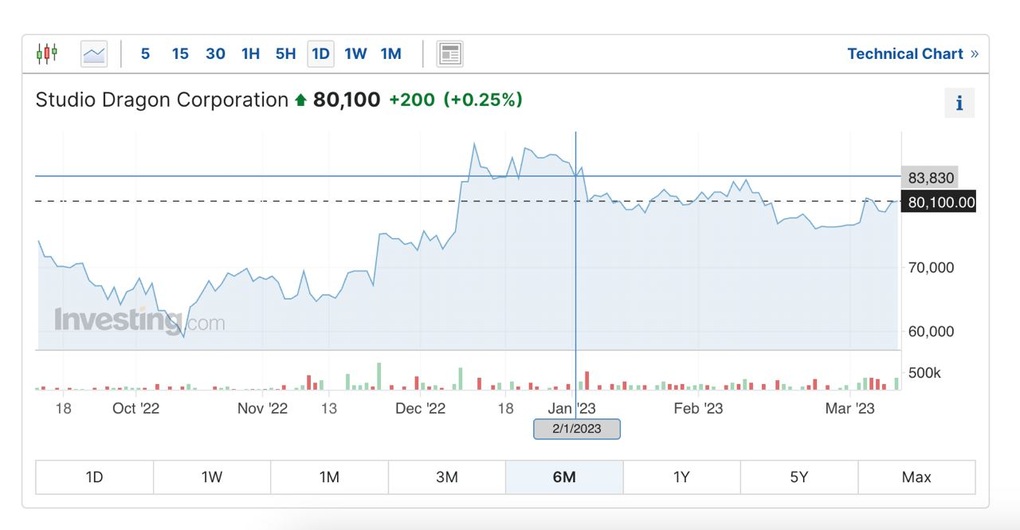1020x530 pixels.
Task: Click the info icon beside the chart
Action: coord(959,103)
